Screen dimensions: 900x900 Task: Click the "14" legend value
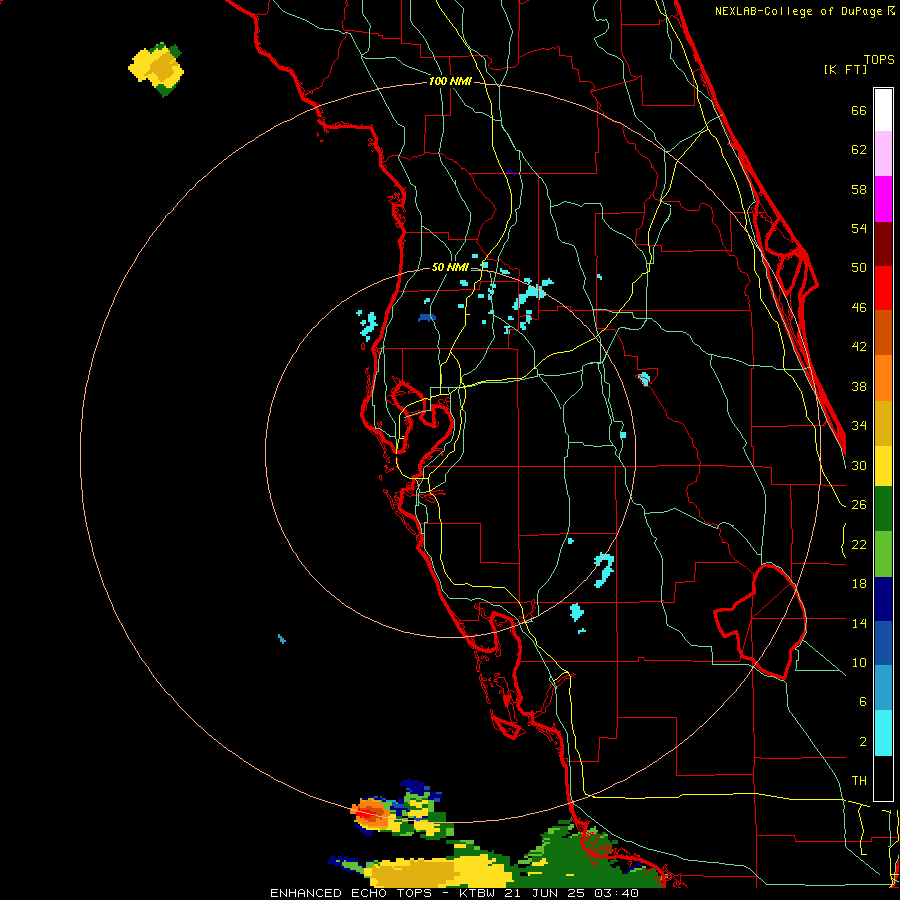coord(859,623)
